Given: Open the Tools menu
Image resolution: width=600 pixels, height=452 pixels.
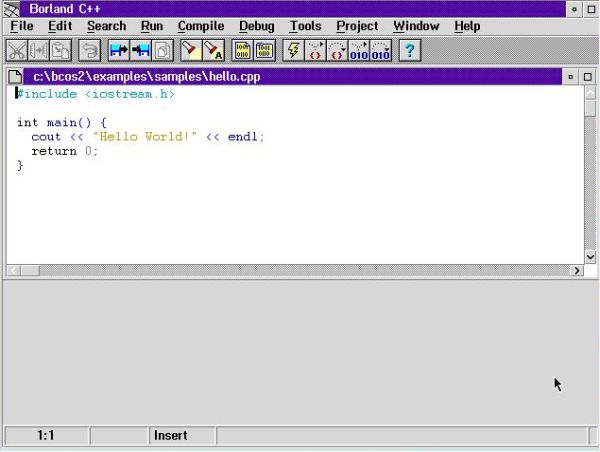Looking at the screenshot, I should [x=305, y=26].
